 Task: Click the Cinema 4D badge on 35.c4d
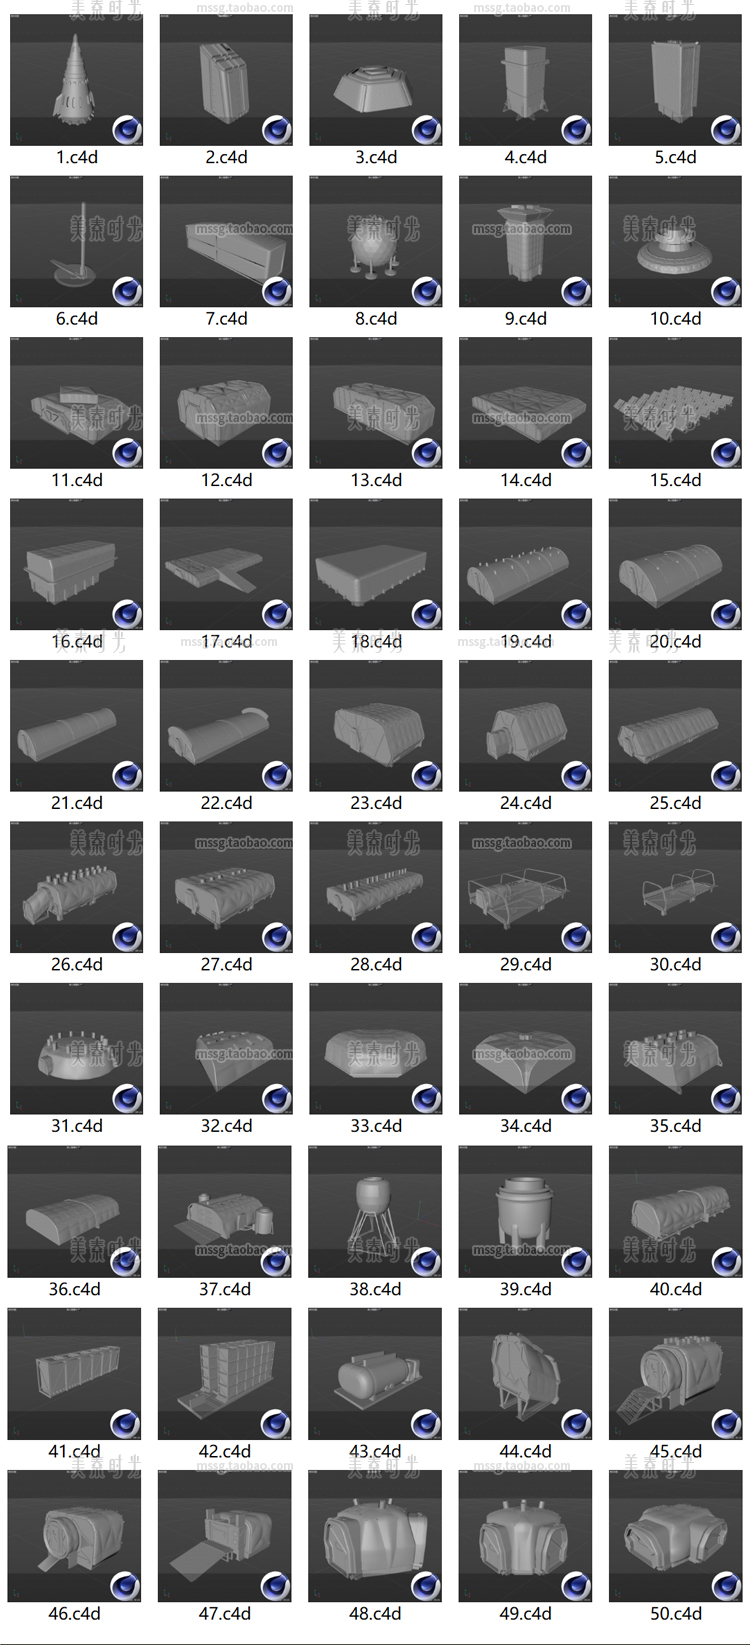(x=726, y=1099)
